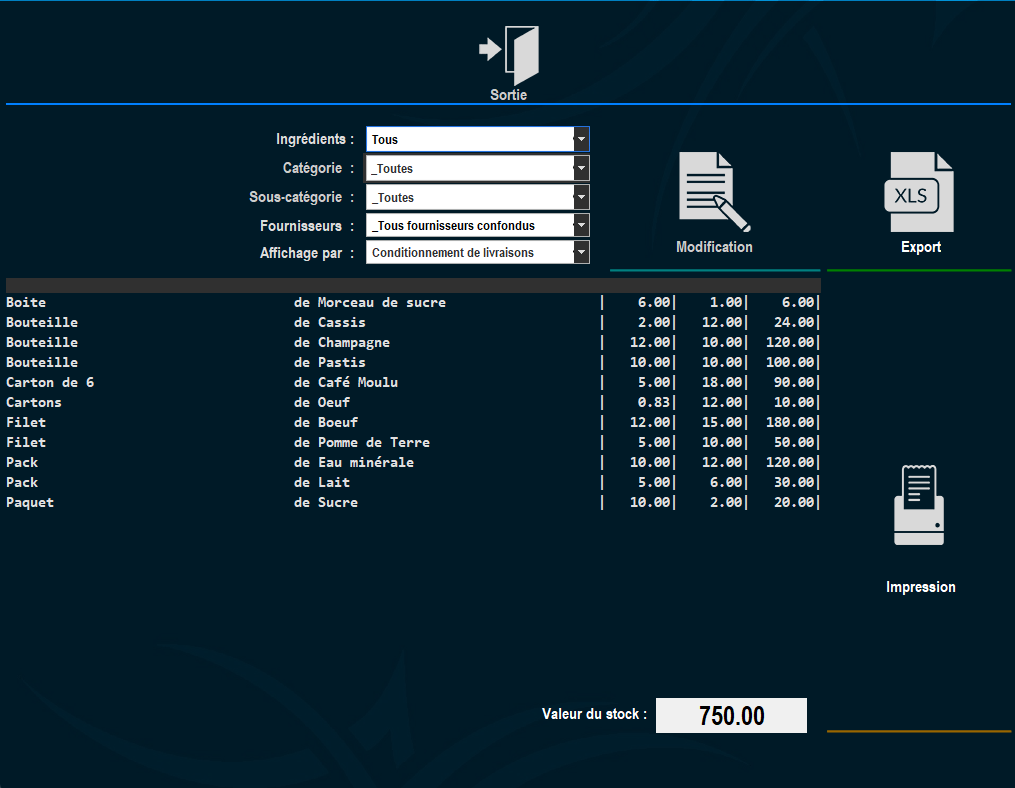Select the Bouteille de Champagne row
This screenshot has height=788, width=1015.
click(x=413, y=343)
